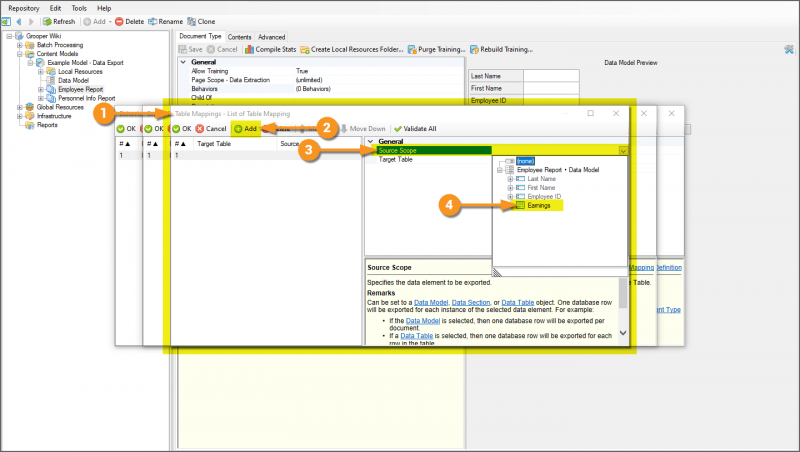Click the back navigation arrow icon

tap(19, 21)
